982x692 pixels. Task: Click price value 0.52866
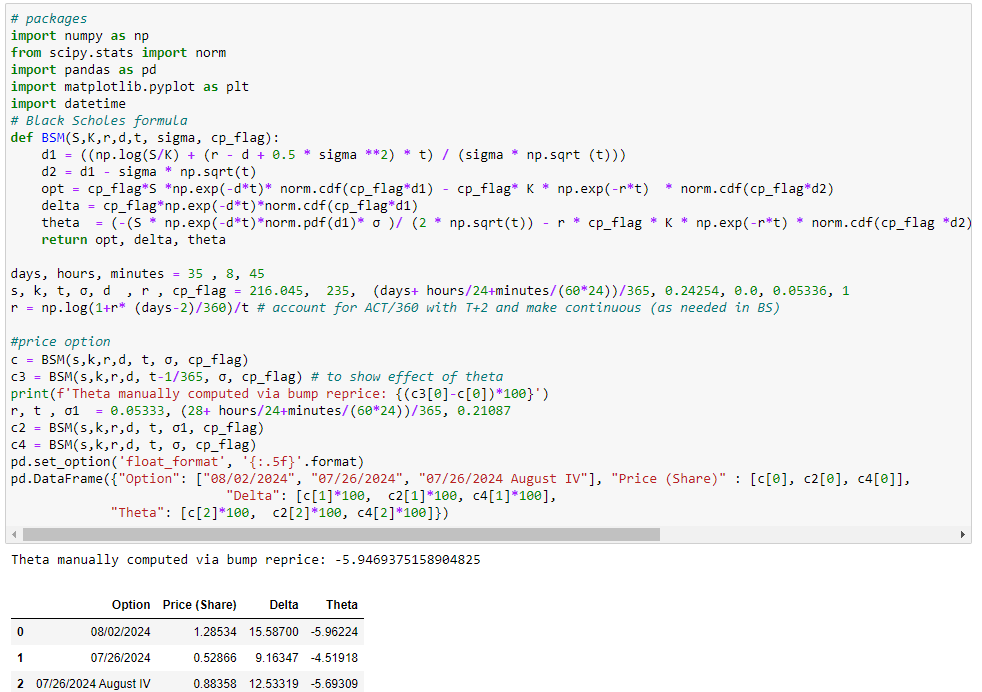click(215, 658)
